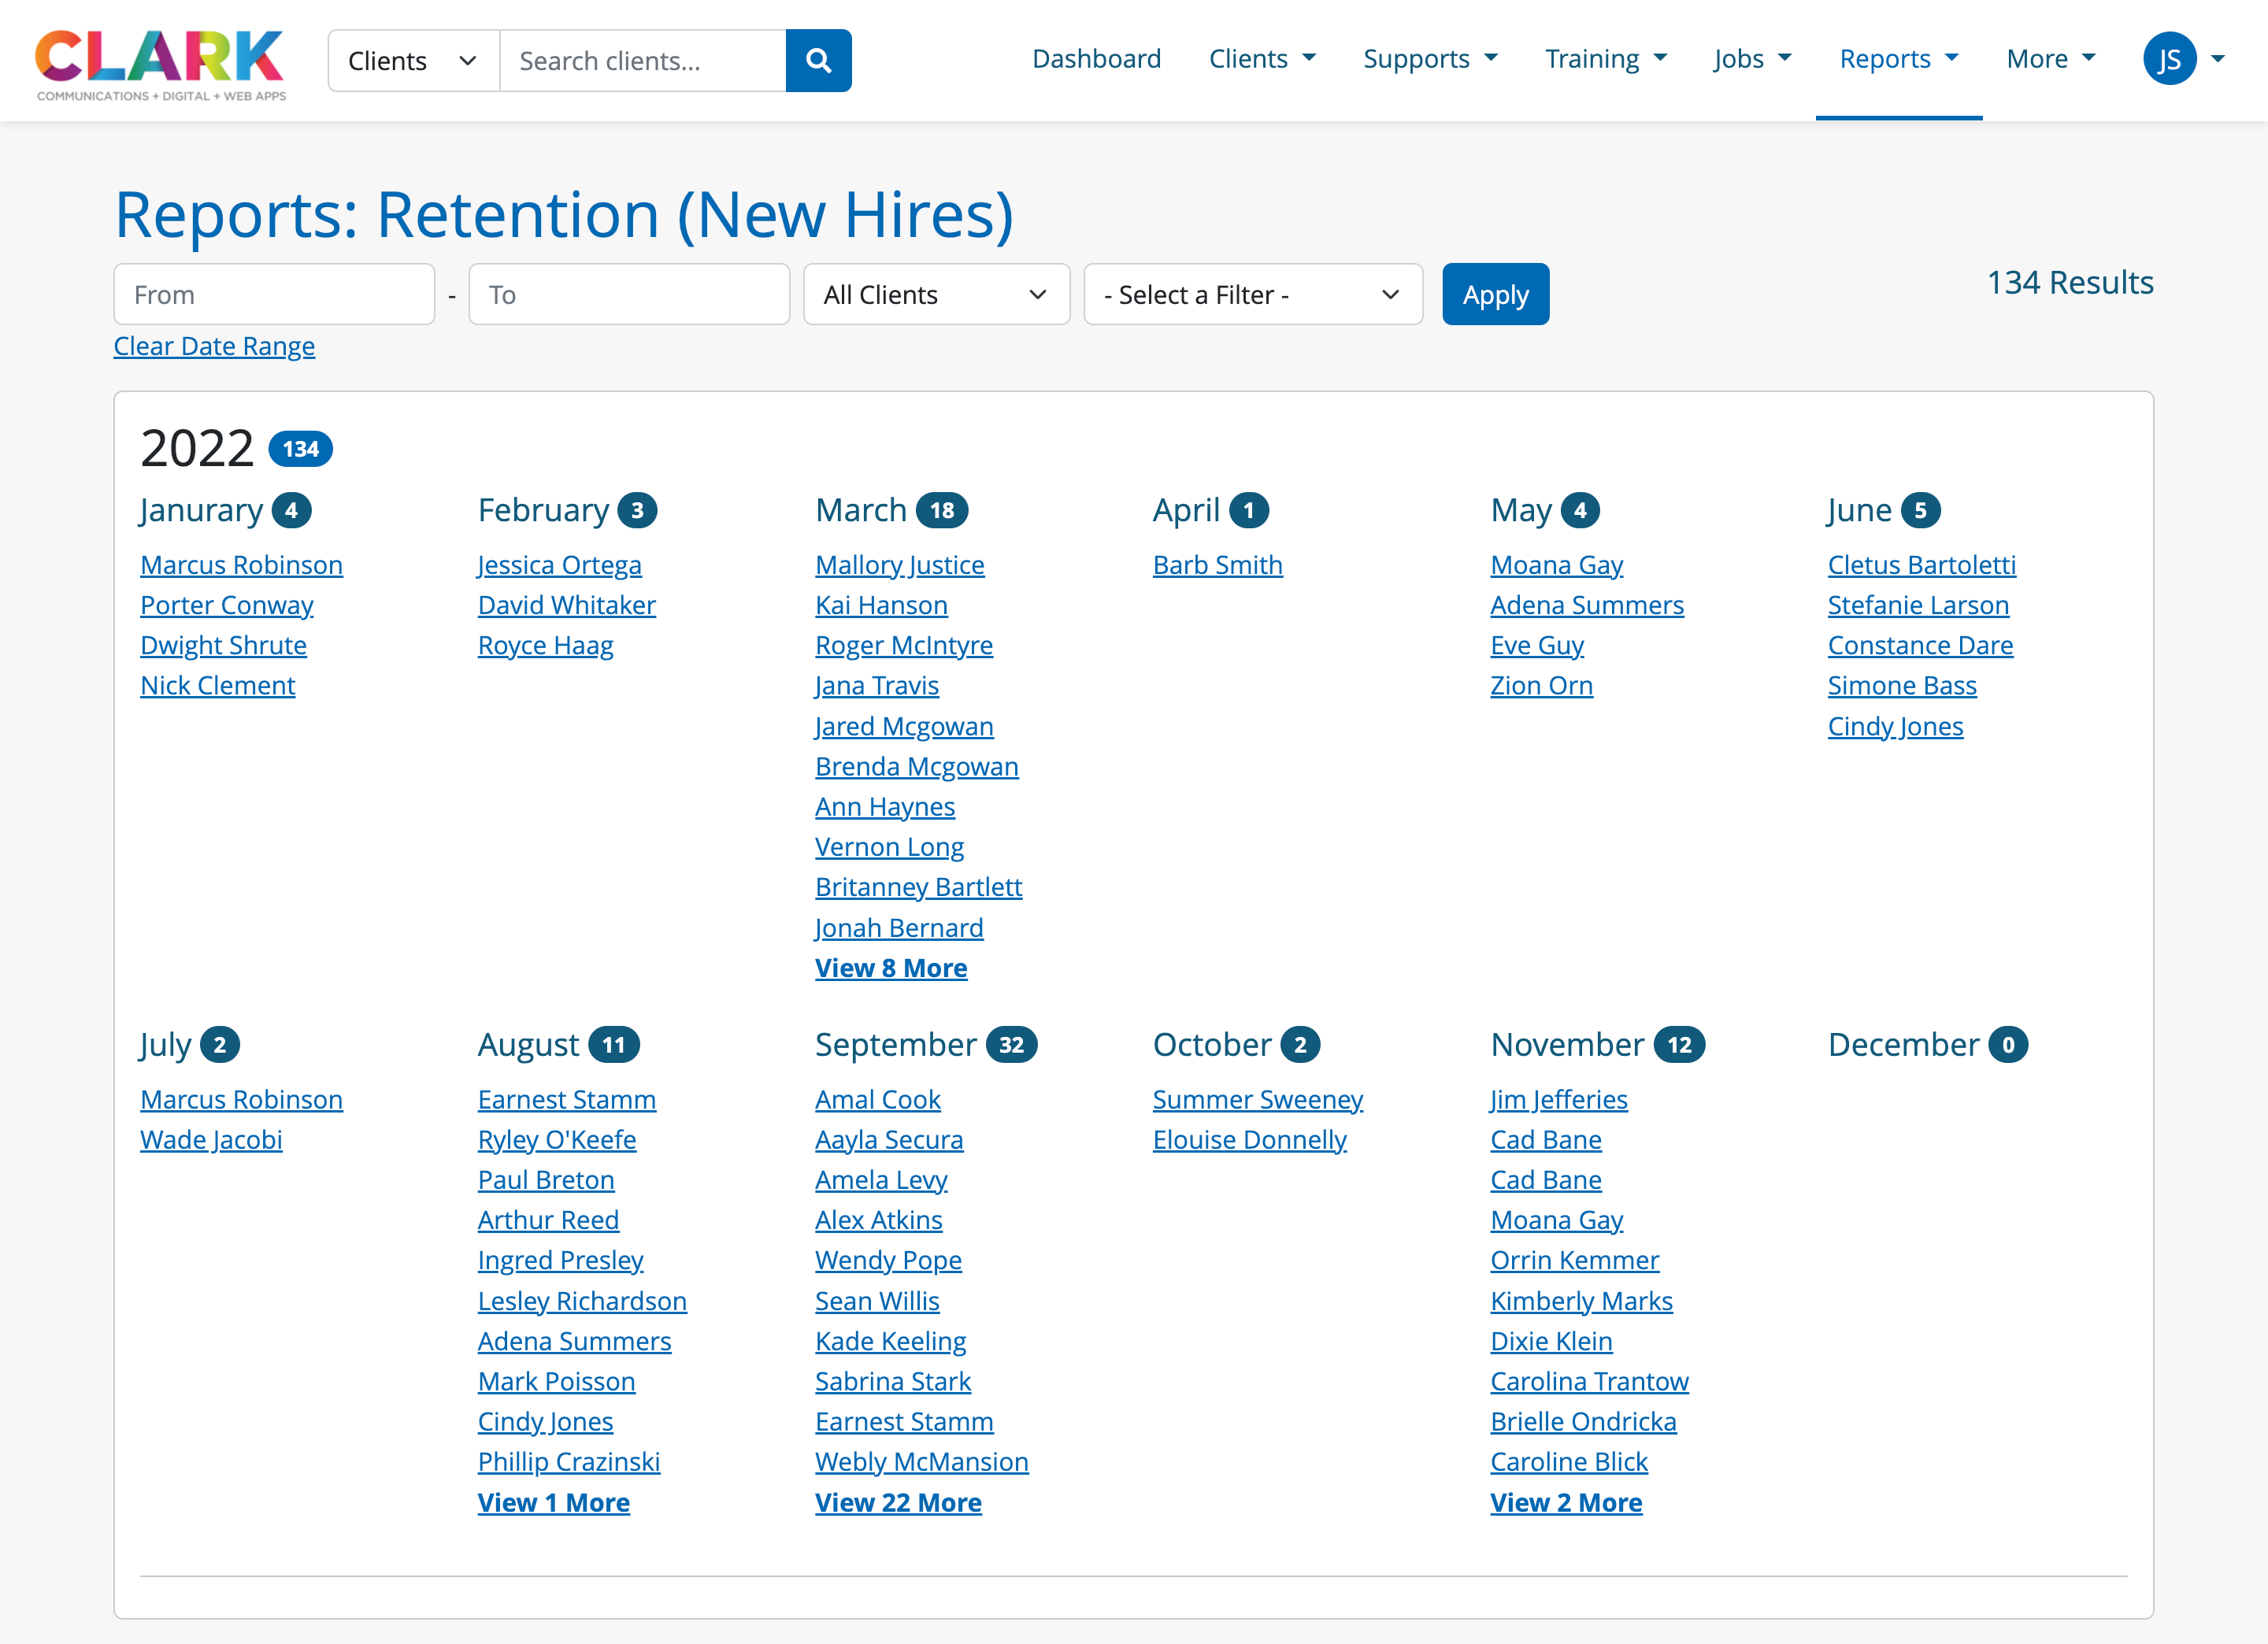
Task: Click the 2022 count badge 134
Action: (x=300, y=449)
